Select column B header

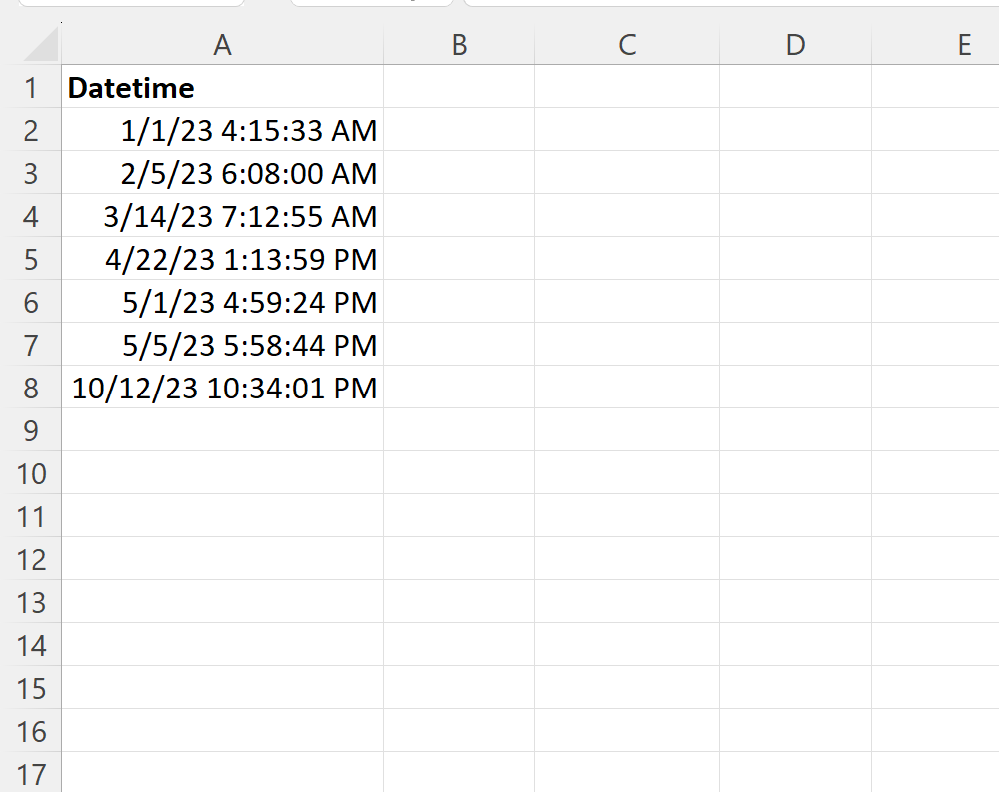point(459,45)
